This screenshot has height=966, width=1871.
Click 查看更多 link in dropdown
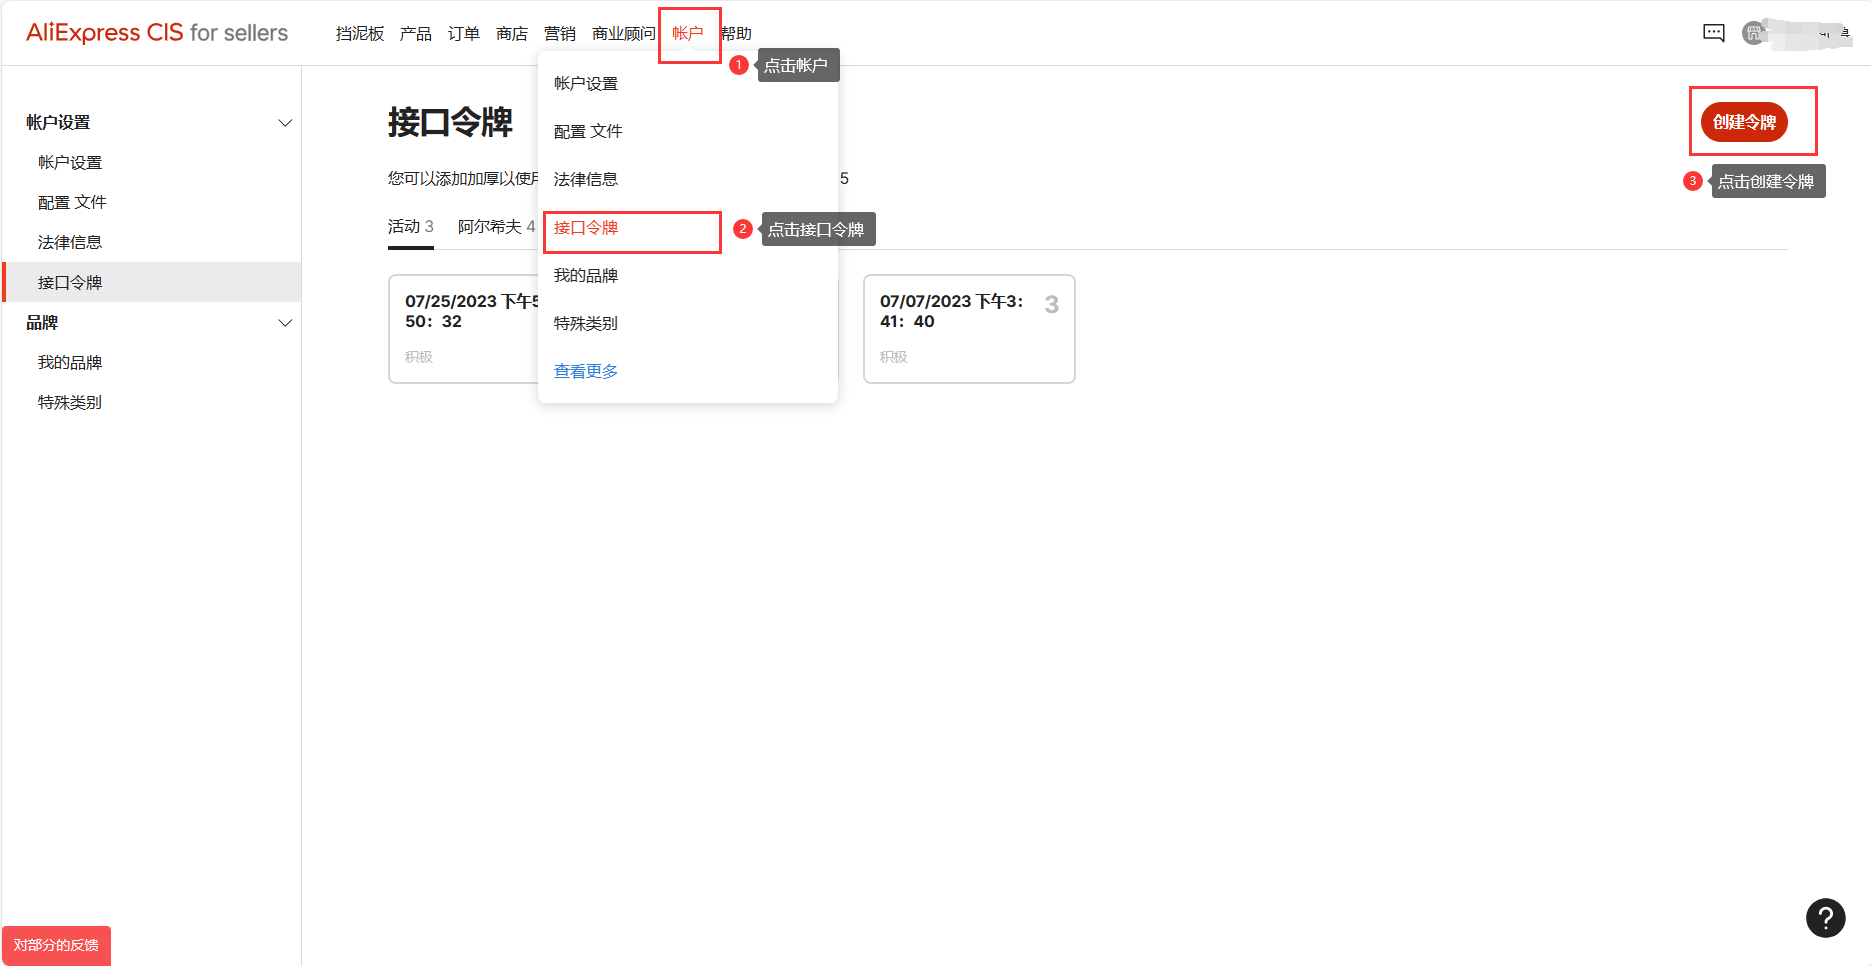(586, 372)
